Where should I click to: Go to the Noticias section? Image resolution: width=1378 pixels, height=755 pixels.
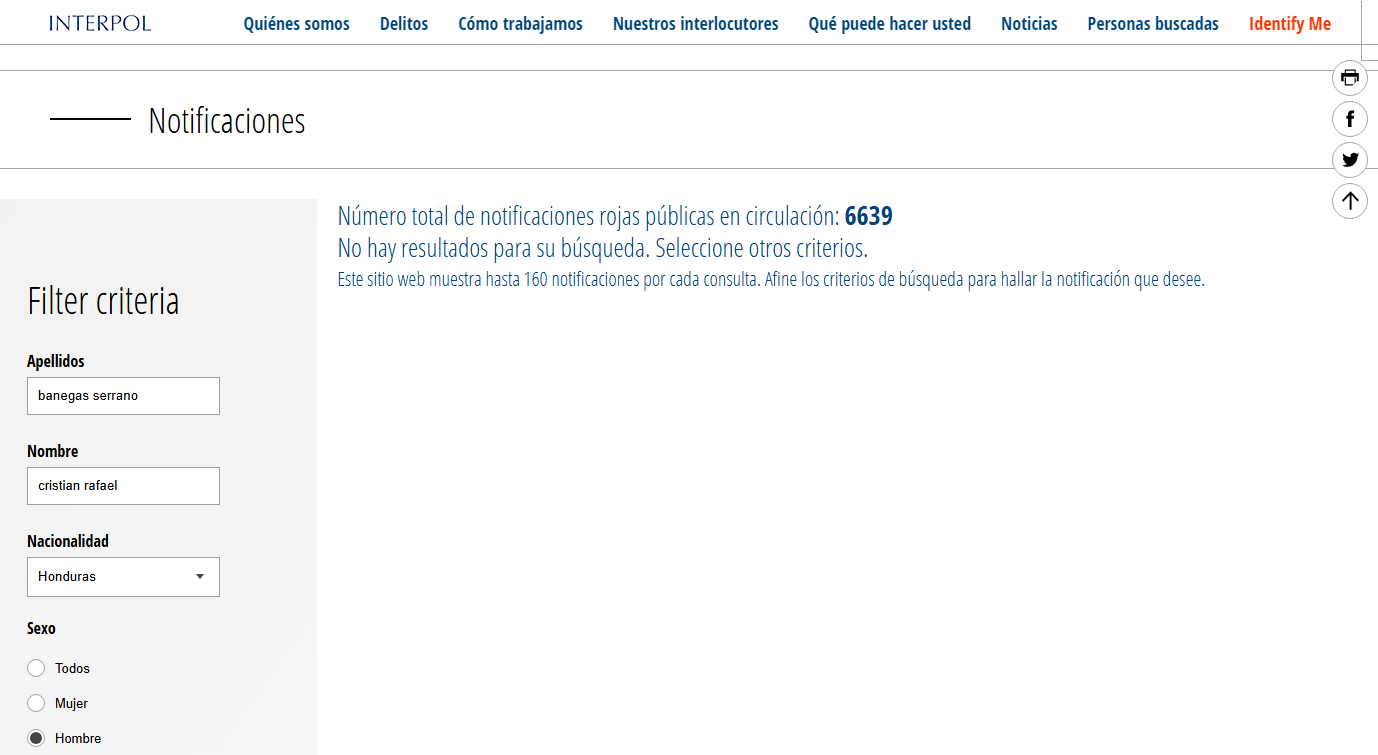point(1029,24)
